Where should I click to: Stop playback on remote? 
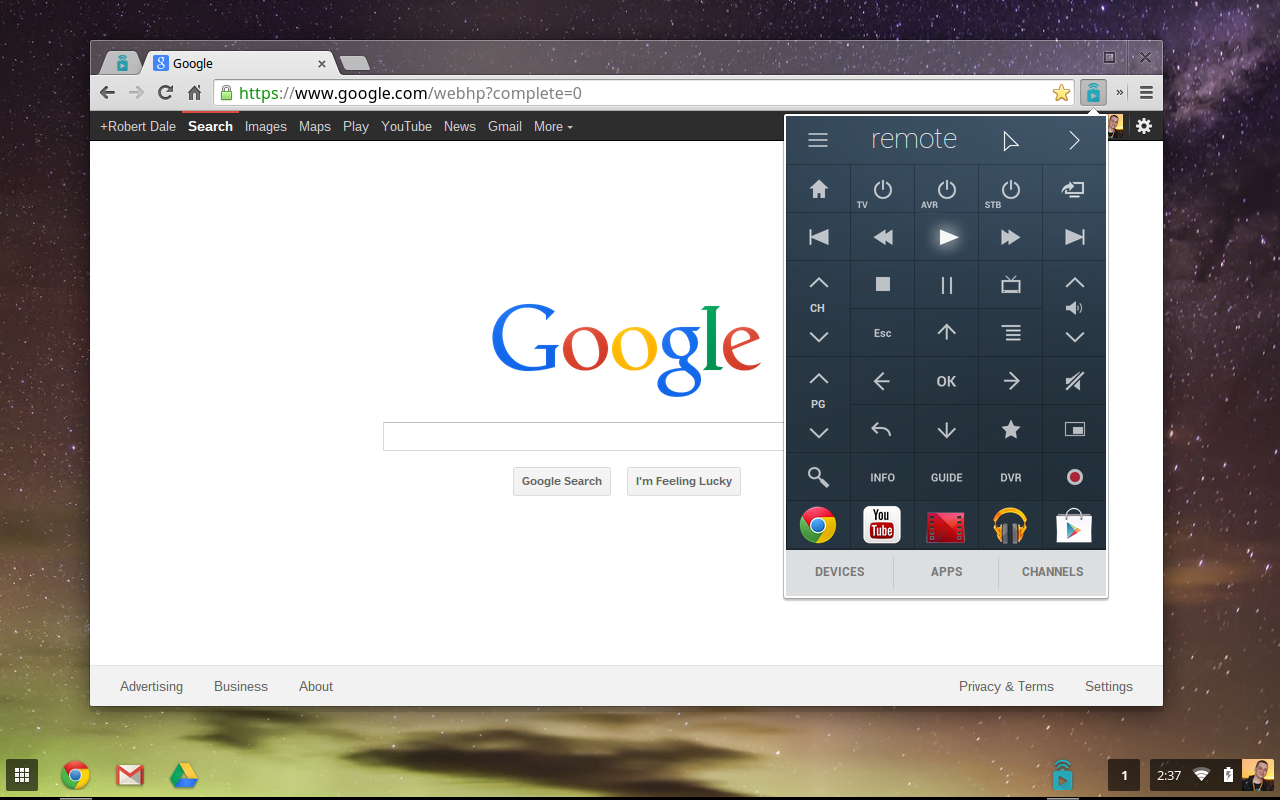coord(882,285)
